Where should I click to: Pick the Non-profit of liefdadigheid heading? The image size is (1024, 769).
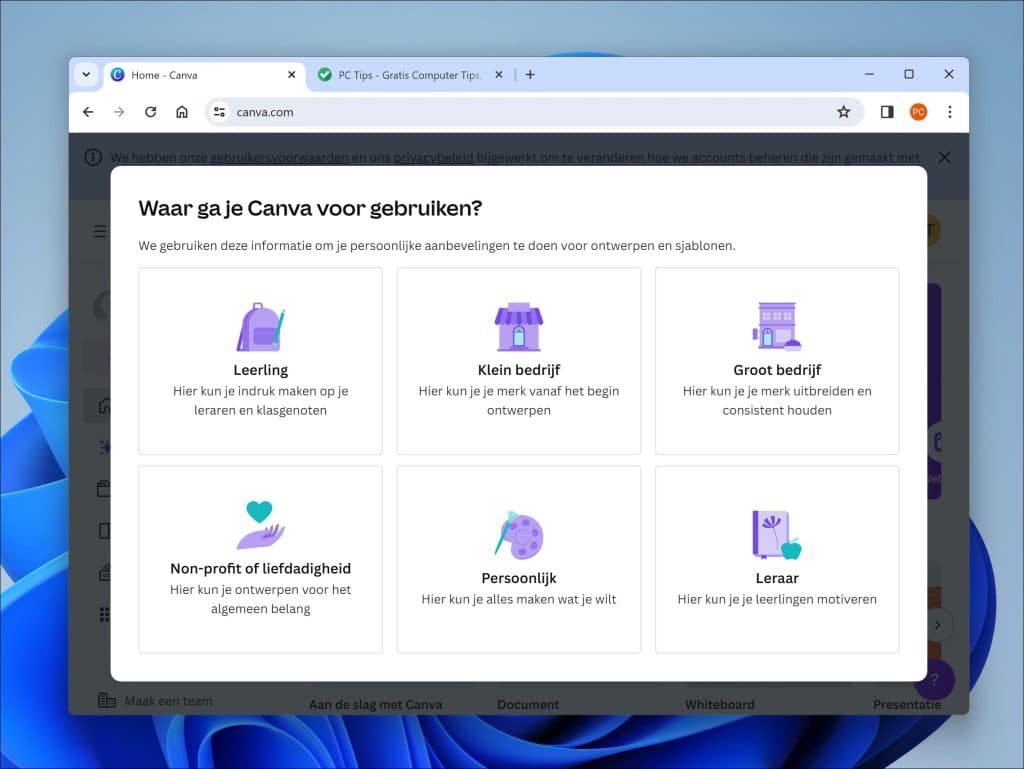pyautogui.click(x=261, y=569)
